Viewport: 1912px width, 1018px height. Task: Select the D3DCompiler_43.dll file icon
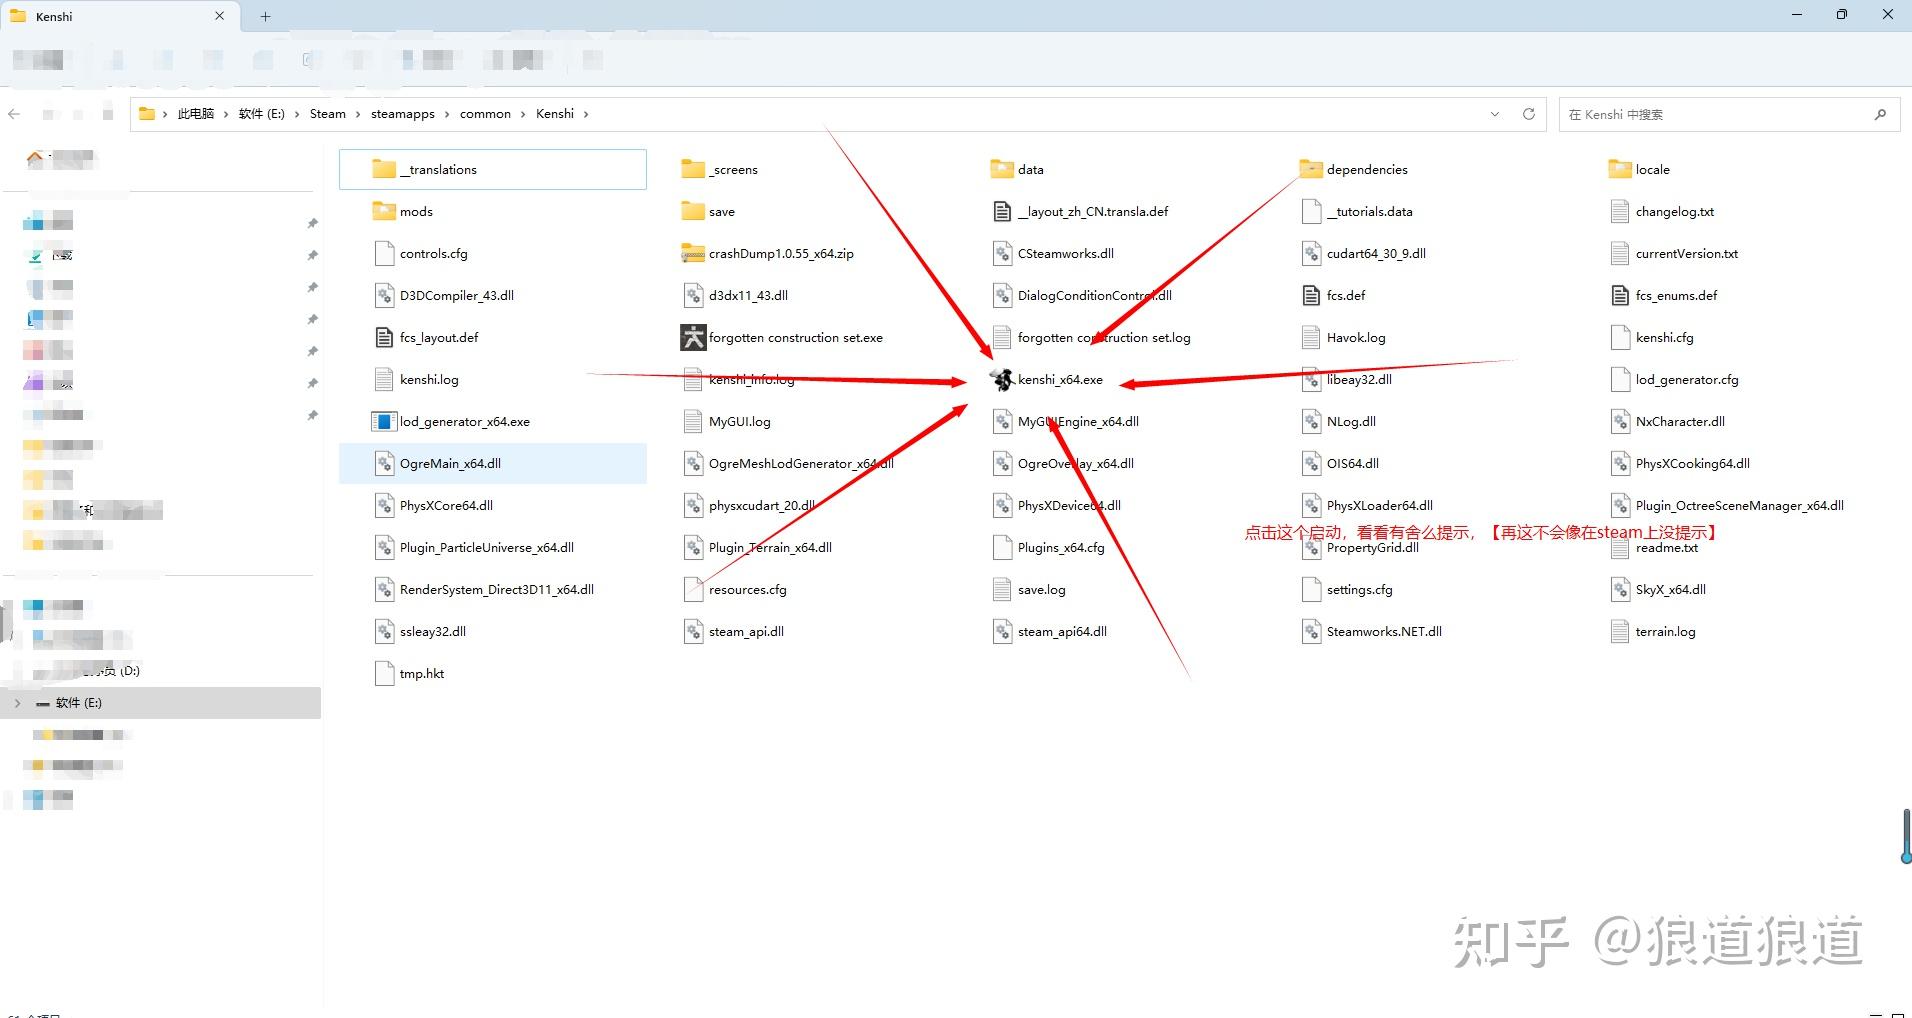point(384,296)
